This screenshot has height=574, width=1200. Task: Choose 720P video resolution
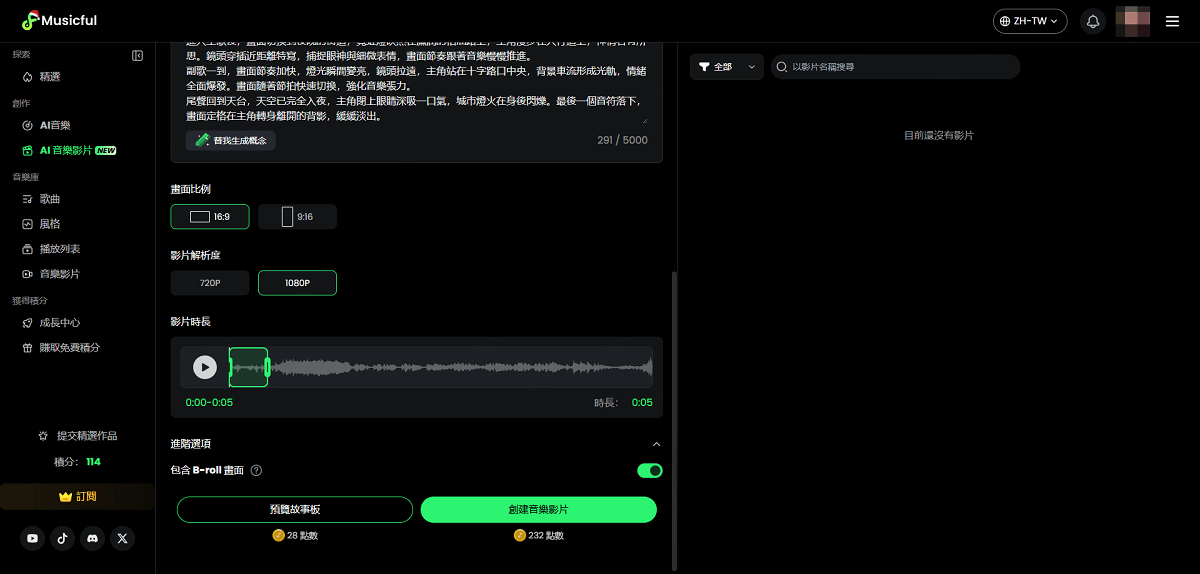coord(210,283)
